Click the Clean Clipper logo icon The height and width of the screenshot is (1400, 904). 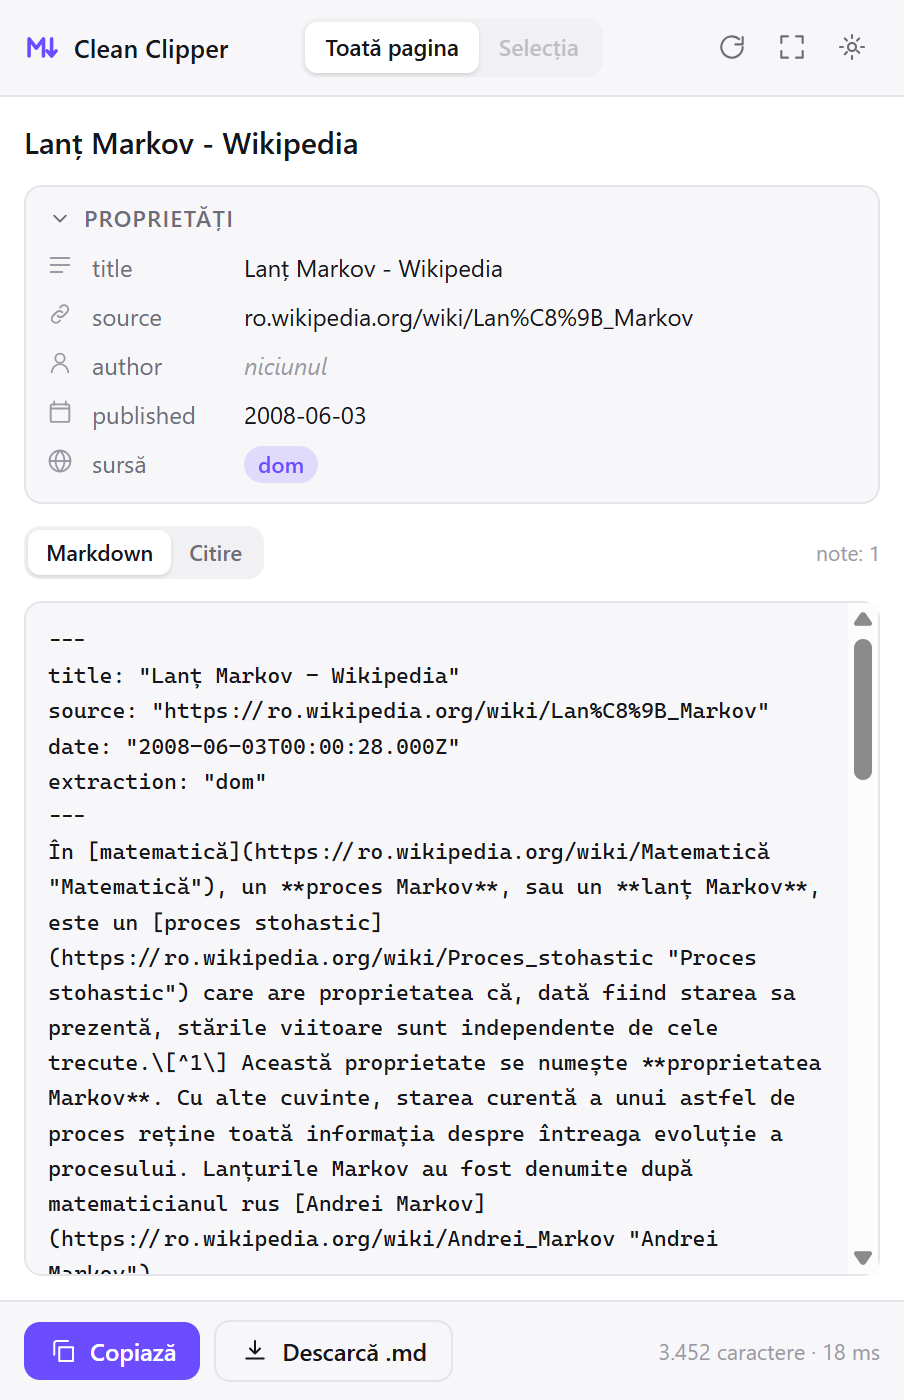click(x=42, y=48)
